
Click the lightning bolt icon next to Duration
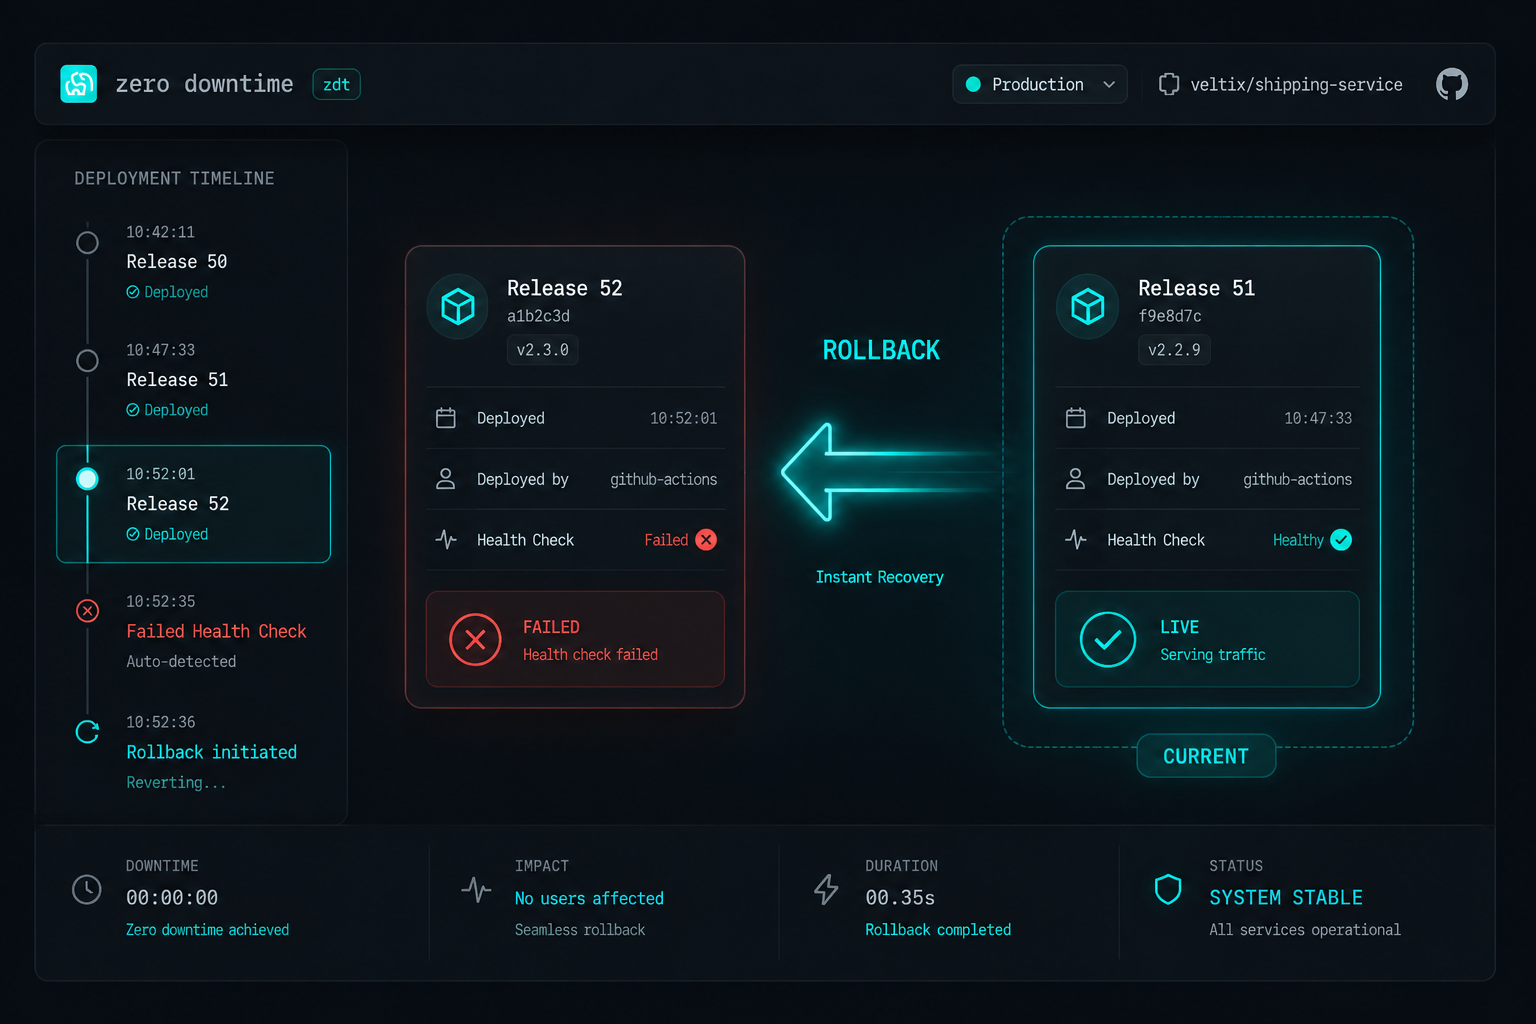(826, 889)
